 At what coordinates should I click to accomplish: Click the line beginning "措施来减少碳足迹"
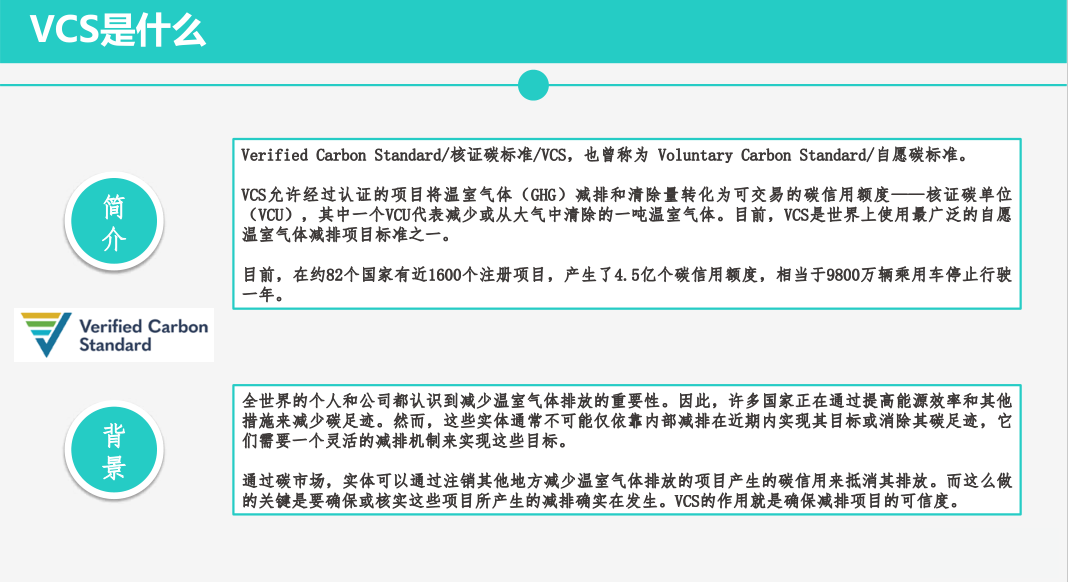coord(627,421)
